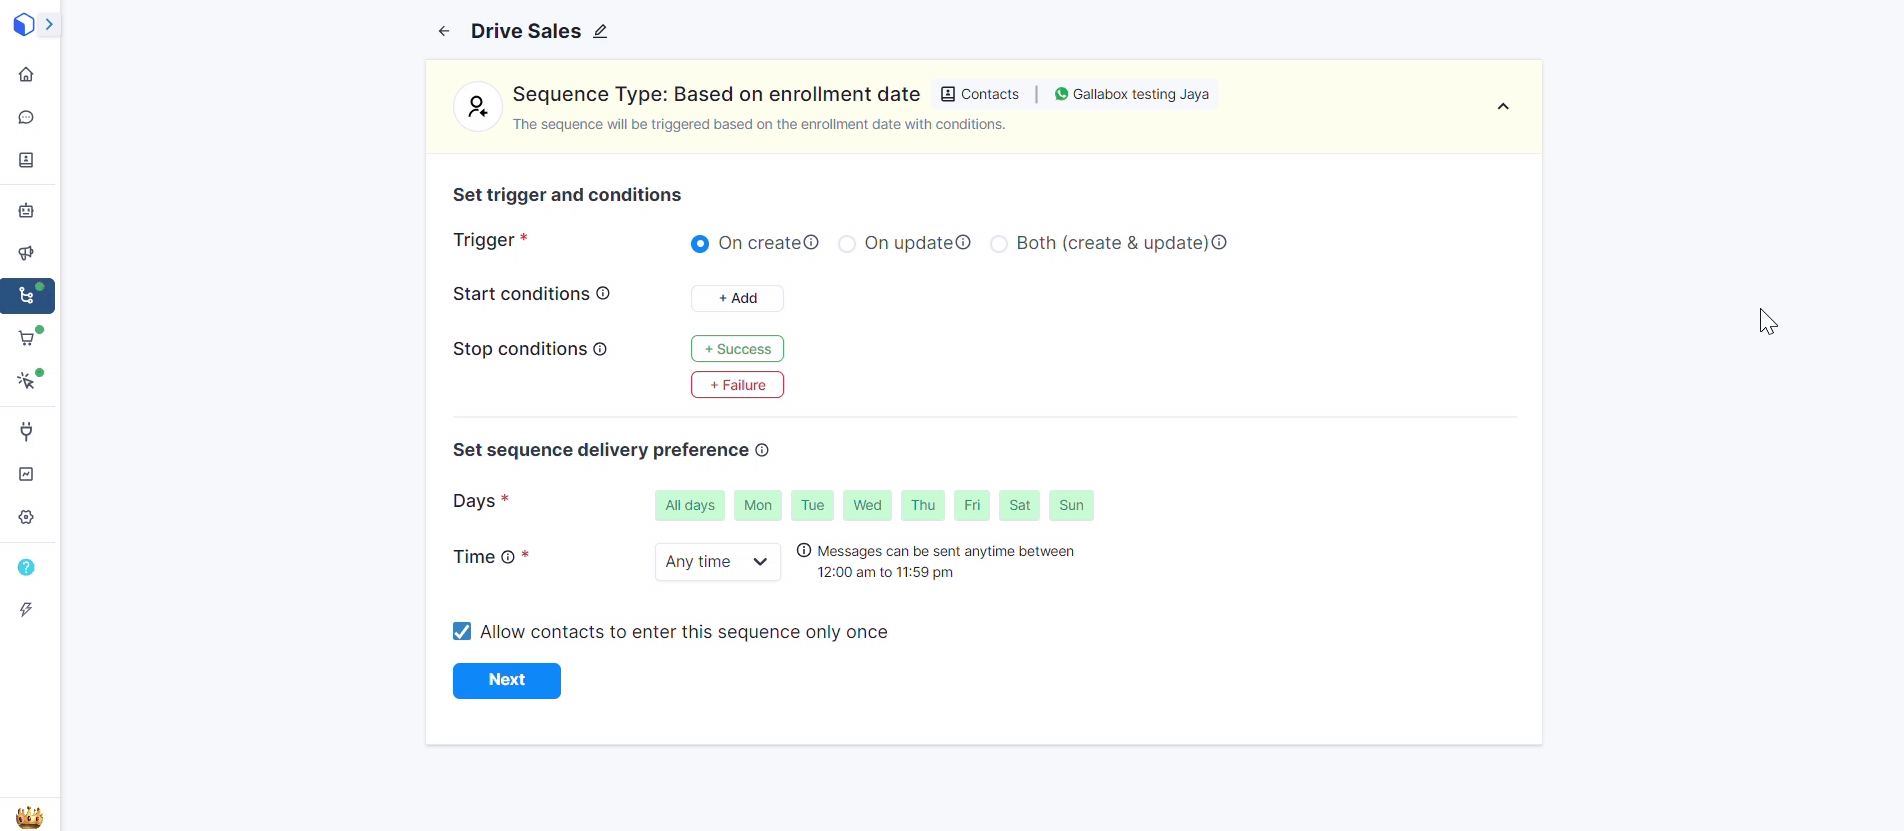The width and height of the screenshot is (1904, 831).
Task: Go back using the left arrow
Action: point(444,31)
